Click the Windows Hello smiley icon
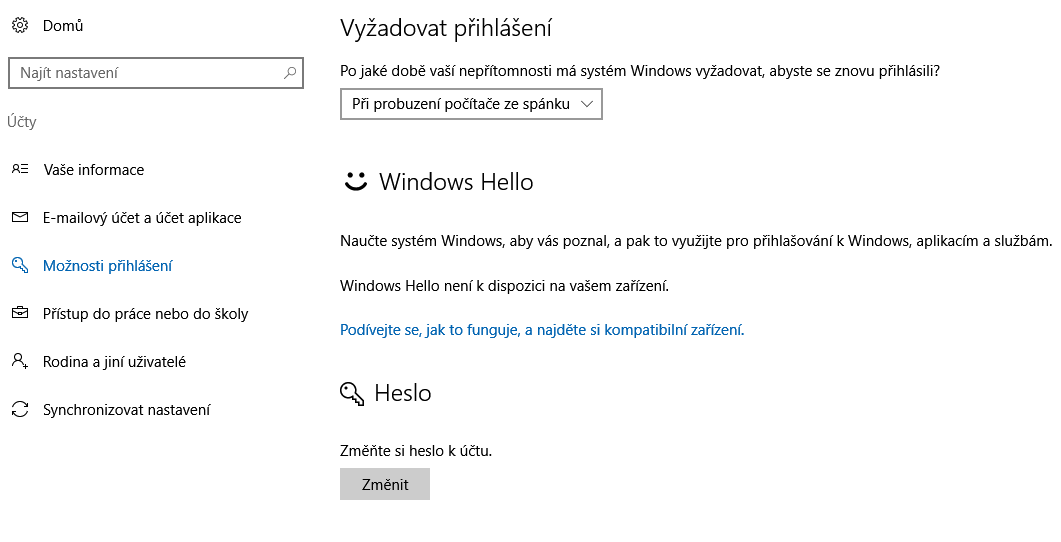 point(355,181)
